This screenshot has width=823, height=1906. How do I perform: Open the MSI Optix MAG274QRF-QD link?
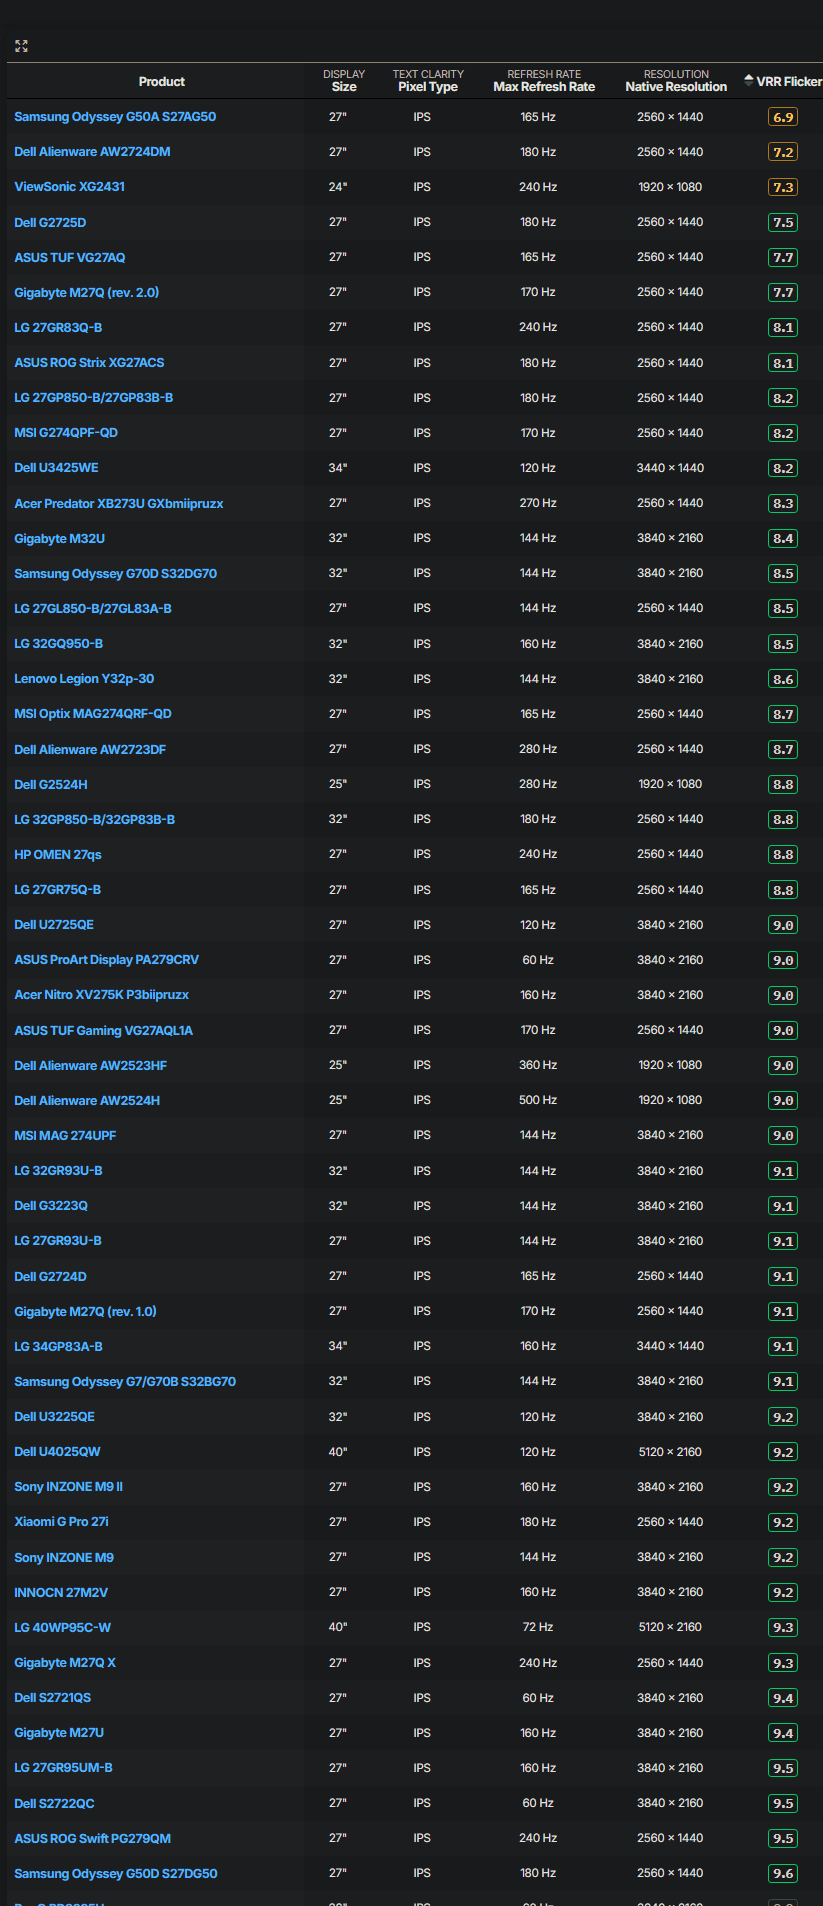[x=93, y=714]
